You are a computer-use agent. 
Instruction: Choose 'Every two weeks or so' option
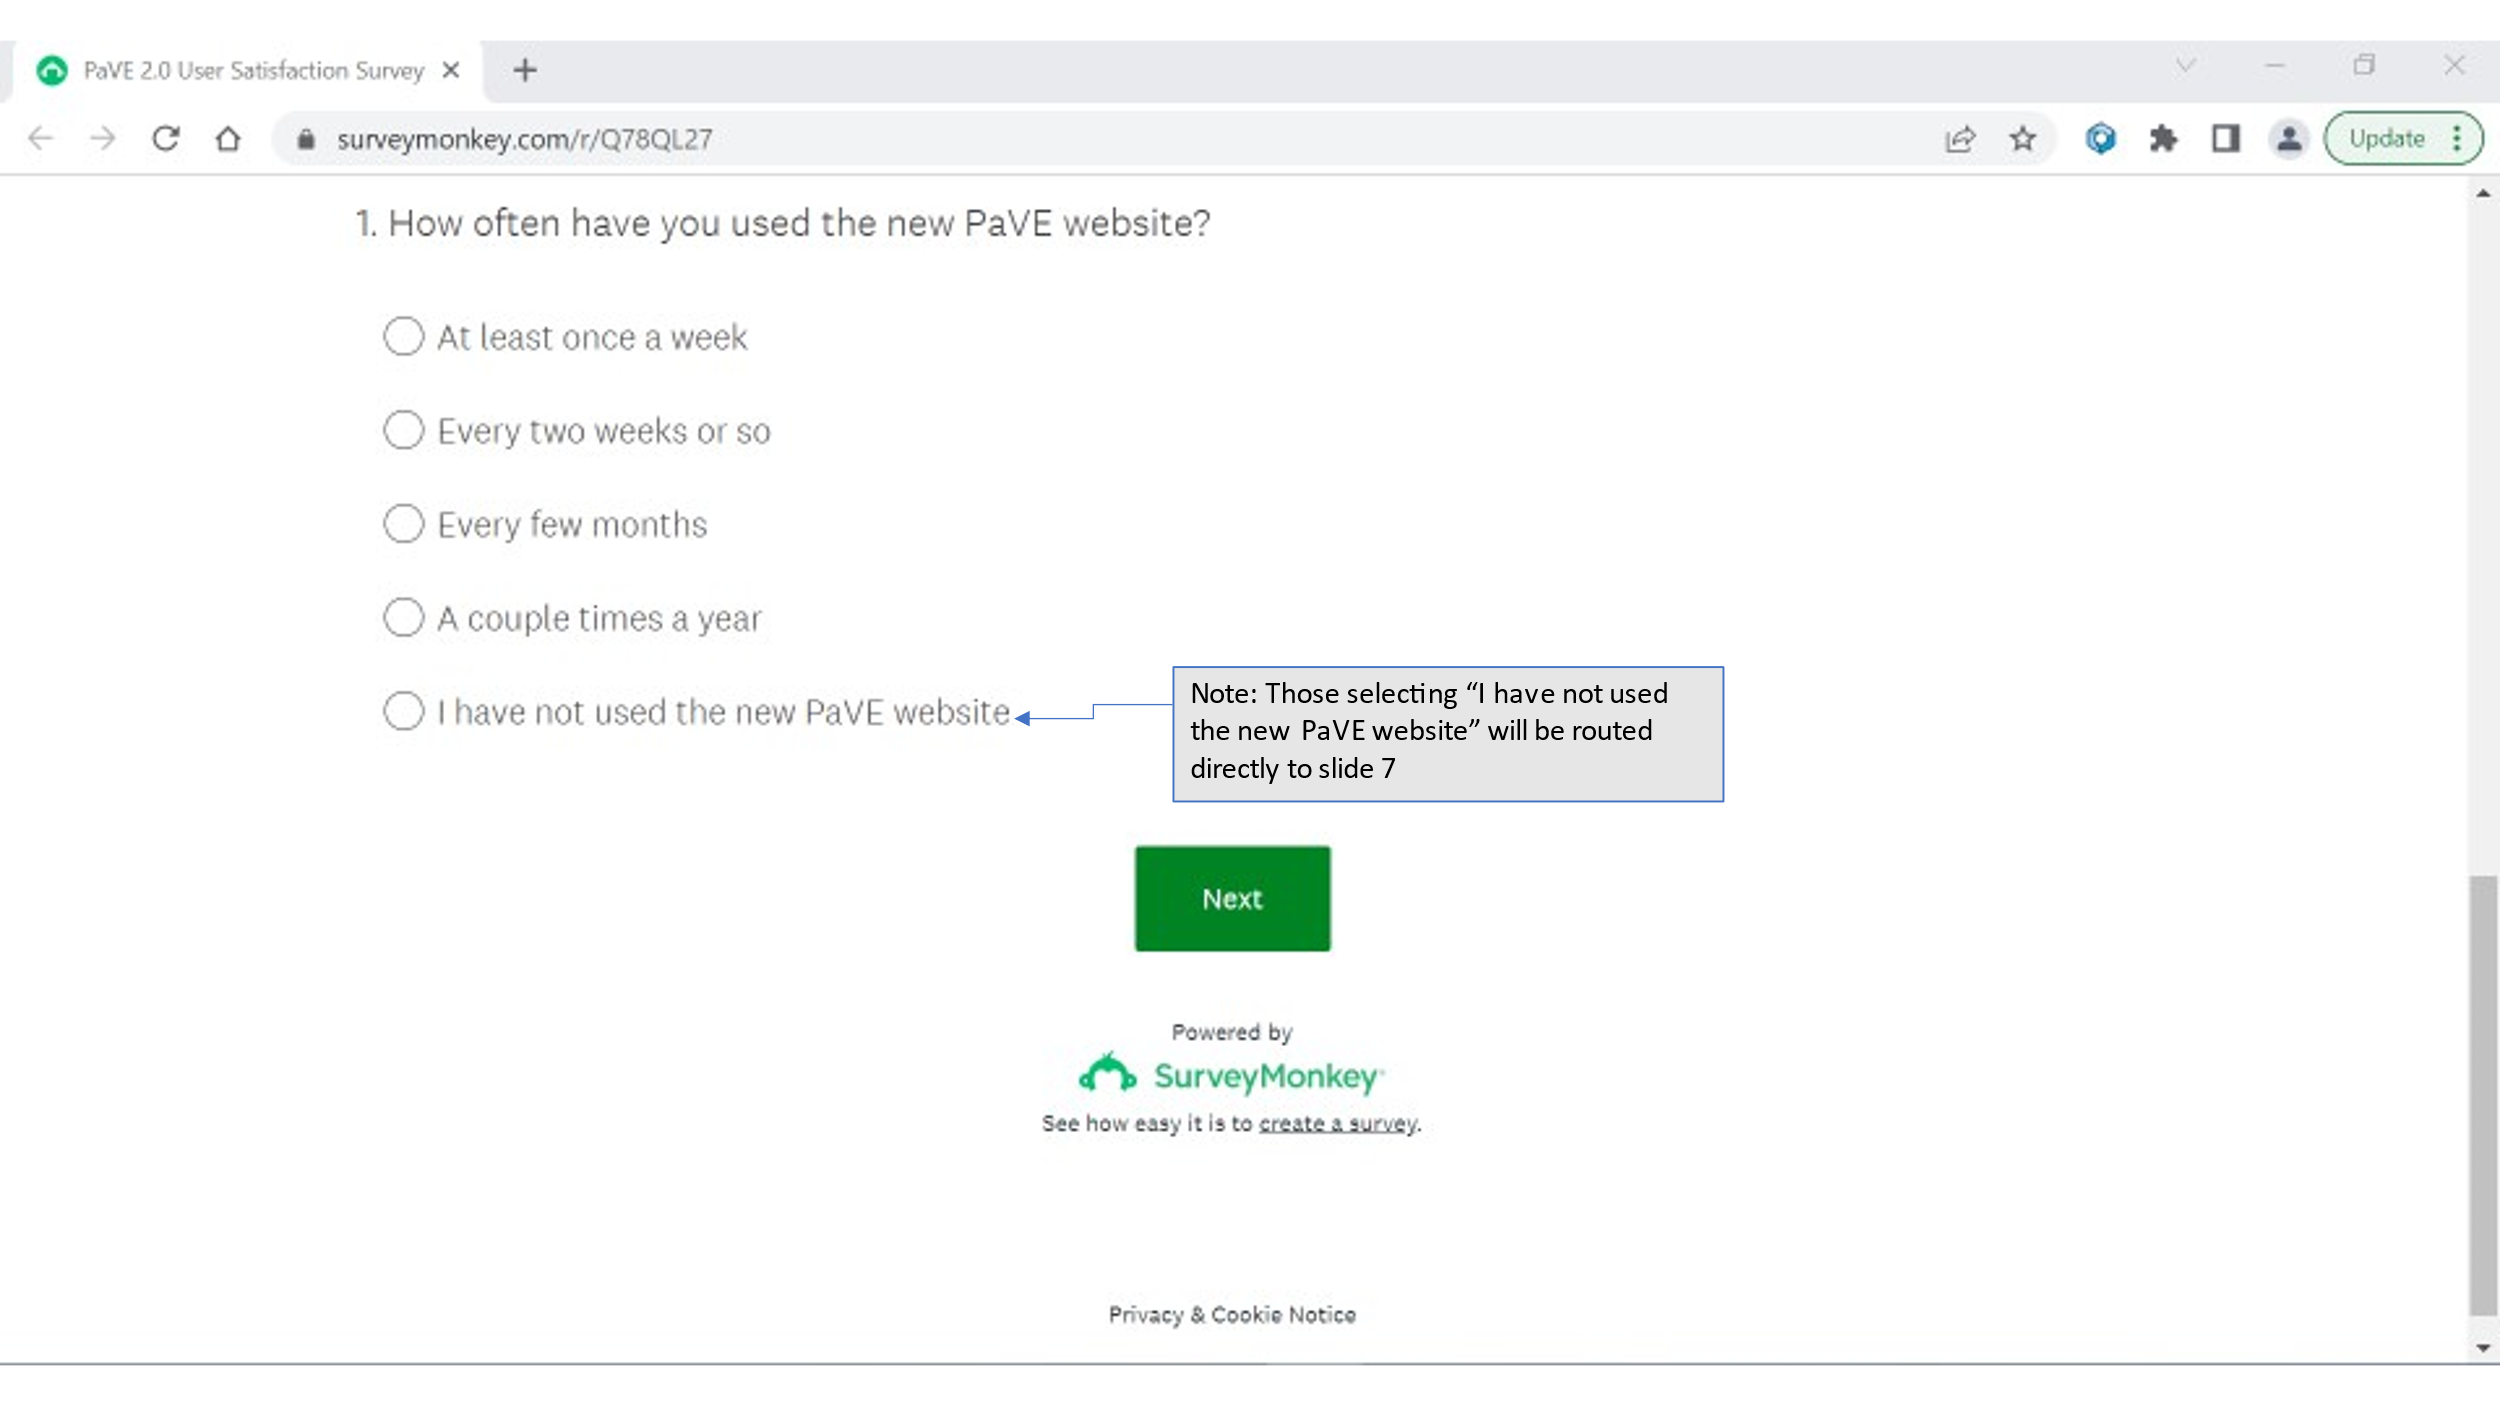404,430
